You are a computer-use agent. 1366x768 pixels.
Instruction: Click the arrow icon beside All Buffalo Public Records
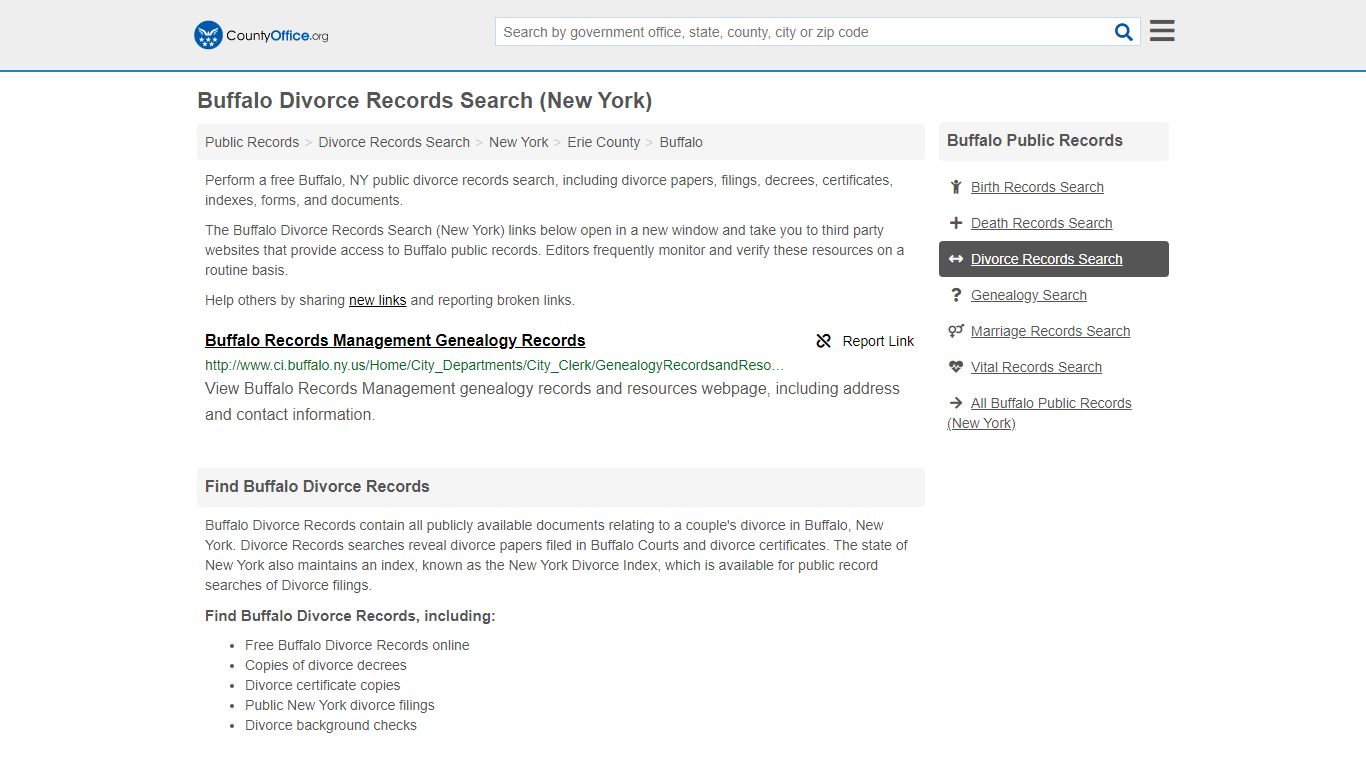pos(956,403)
